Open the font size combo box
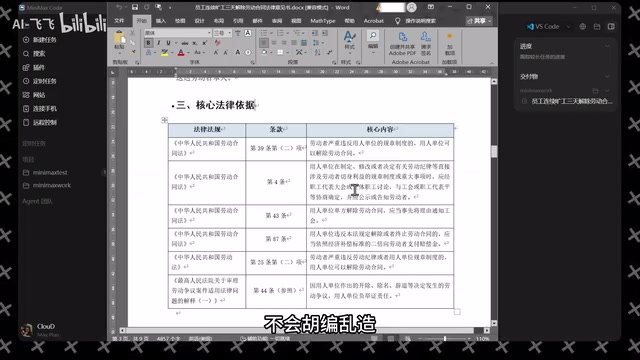Image resolution: width=640 pixels, height=360 pixels. (222, 33)
